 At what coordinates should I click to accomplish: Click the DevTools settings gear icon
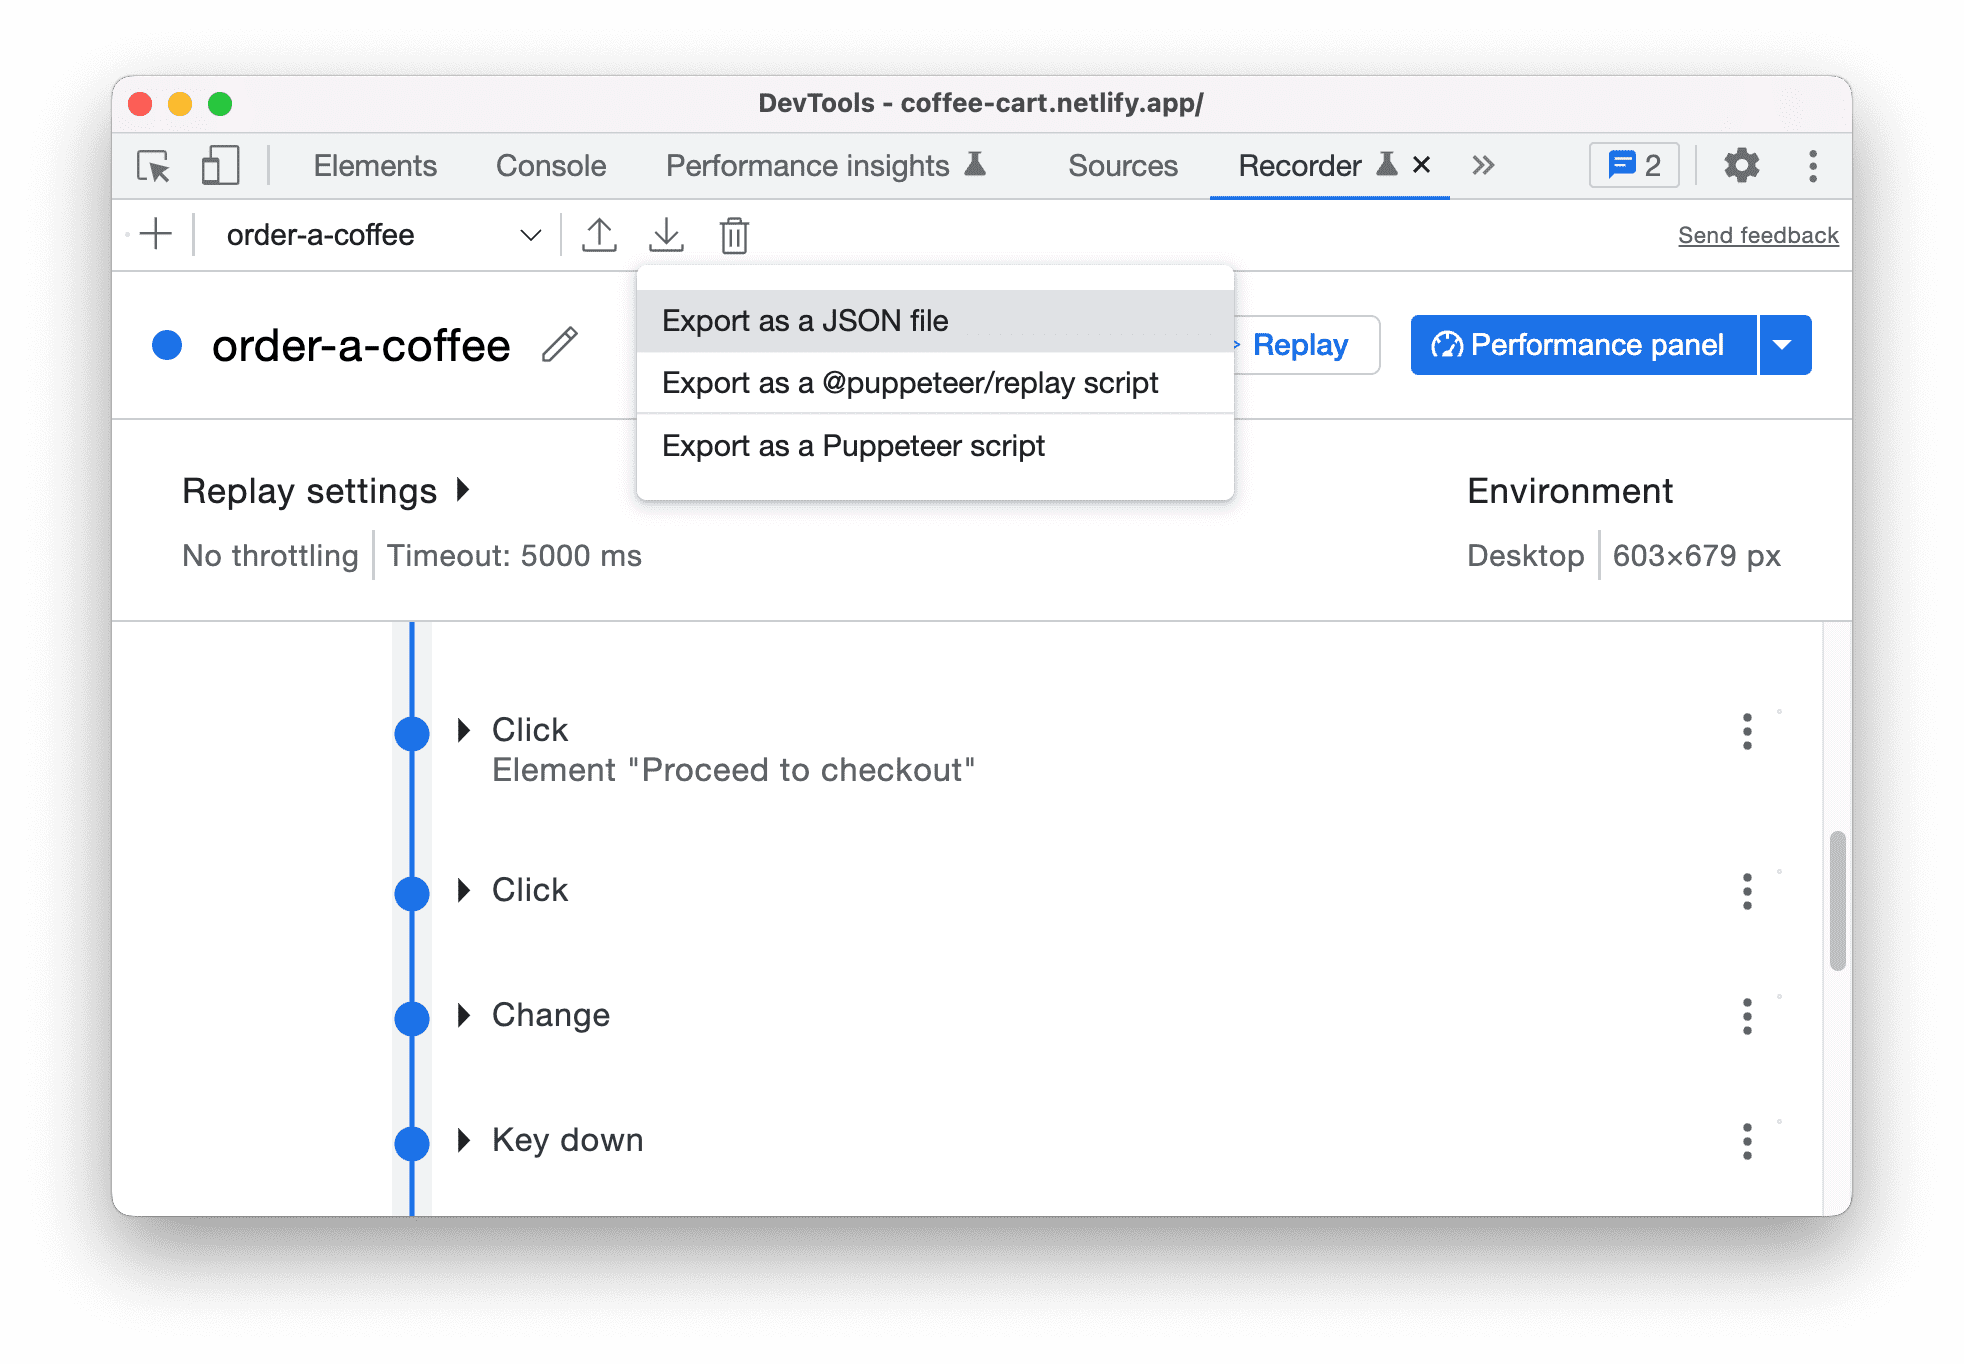pyautogui.click(x=1742, y=166)
